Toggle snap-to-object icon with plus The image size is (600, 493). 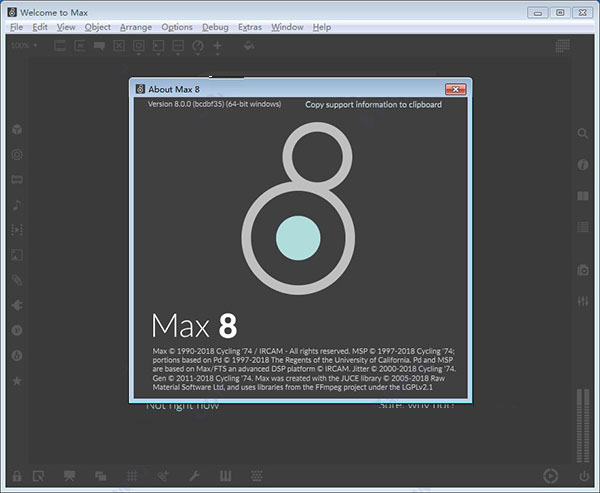click(163, 476)
